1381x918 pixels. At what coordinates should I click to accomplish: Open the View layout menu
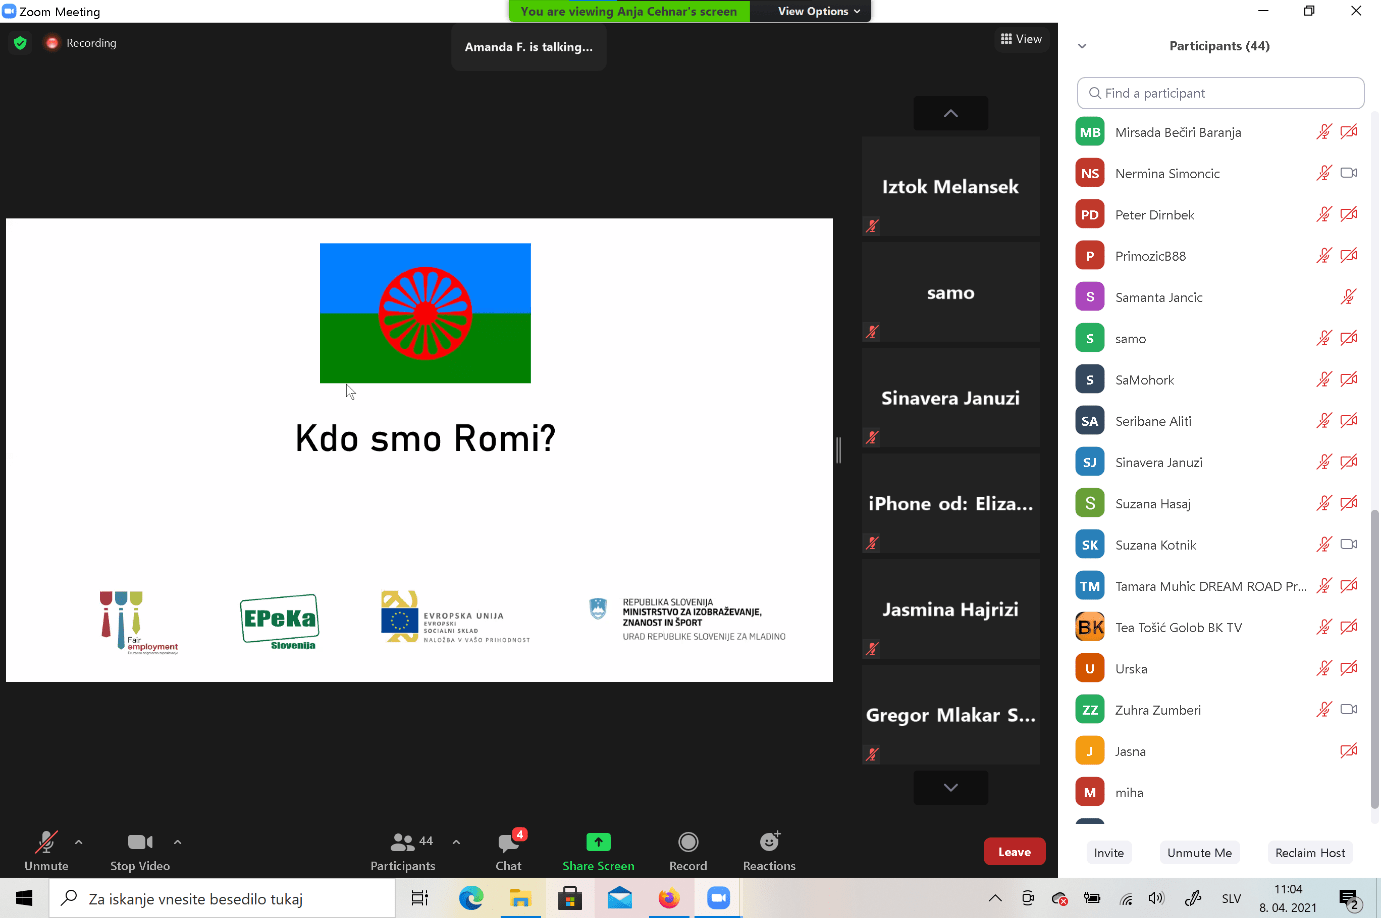coord(1021,39)
